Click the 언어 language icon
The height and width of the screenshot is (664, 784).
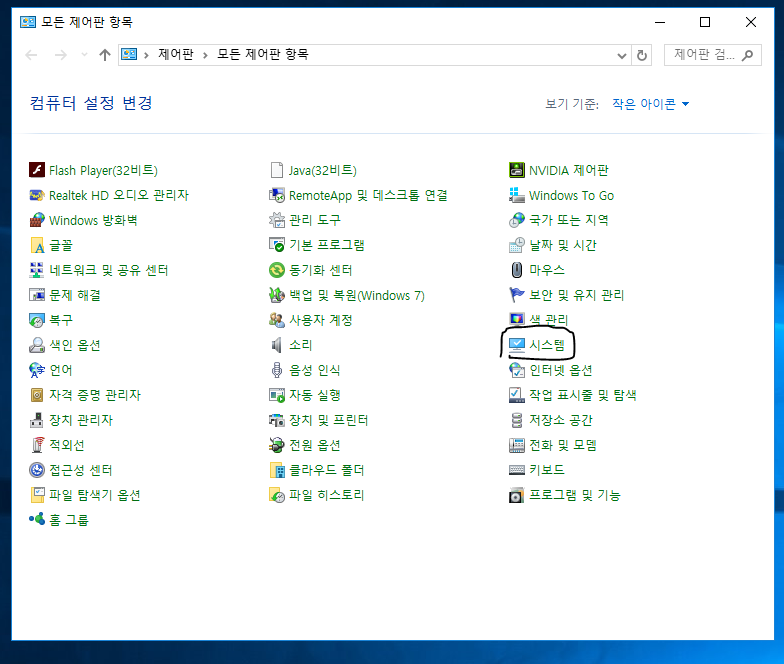37,370
